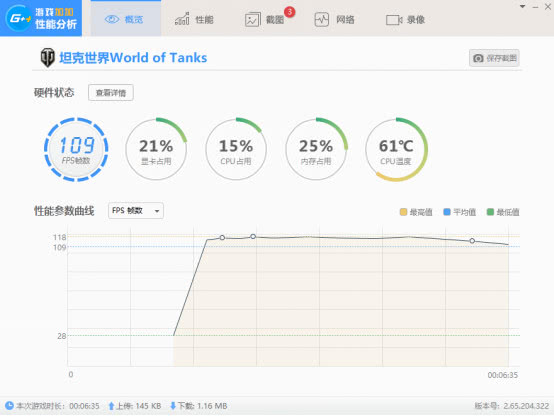The height and width of the screenshot is (416, 554).
Task: Click the version number 2.65.204.322
Action: pos(526,406)
